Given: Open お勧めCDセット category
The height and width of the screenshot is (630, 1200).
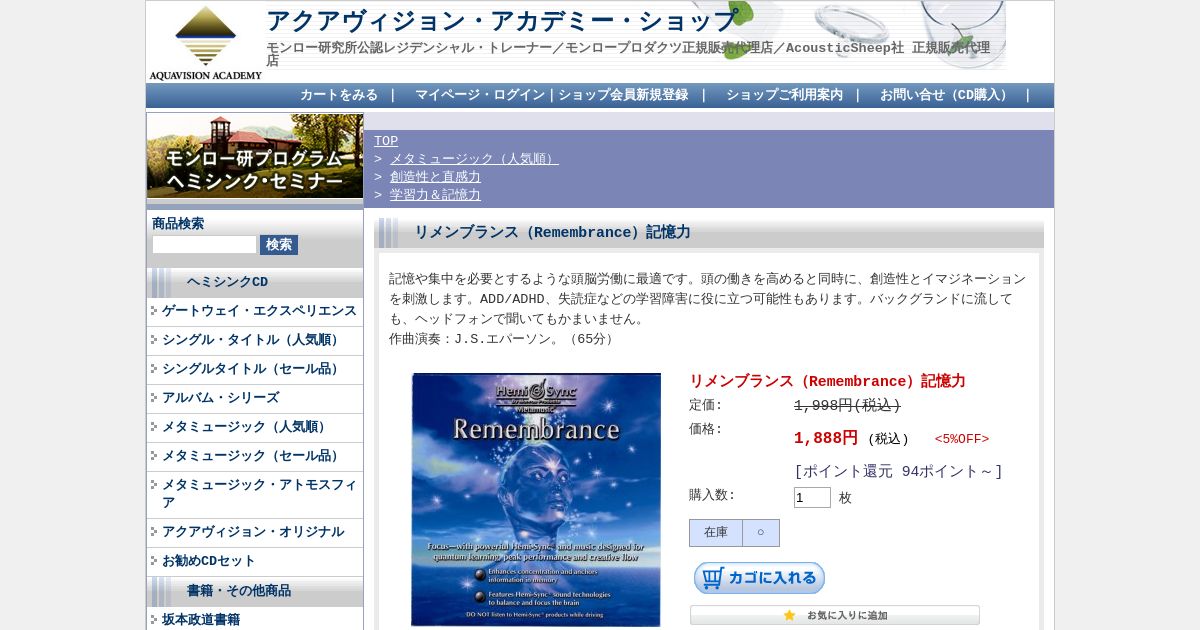Looking at the screenshot, I should [x=208, y=561].
